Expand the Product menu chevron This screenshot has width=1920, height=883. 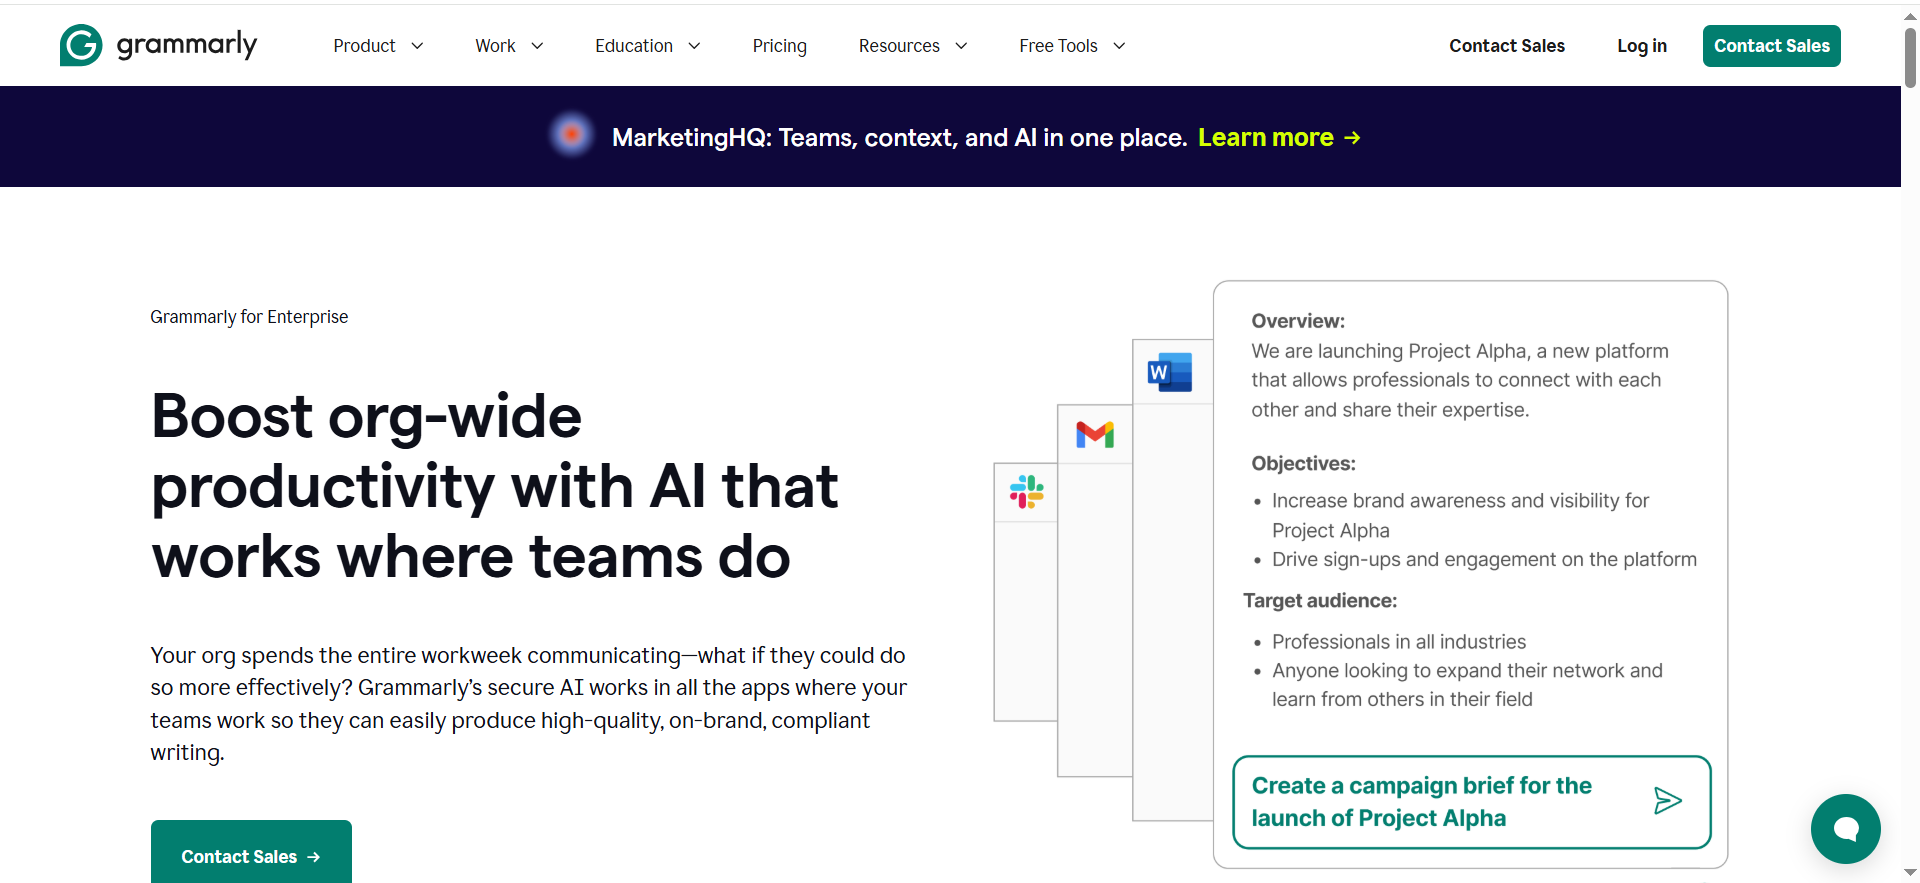tap(417, 46)
